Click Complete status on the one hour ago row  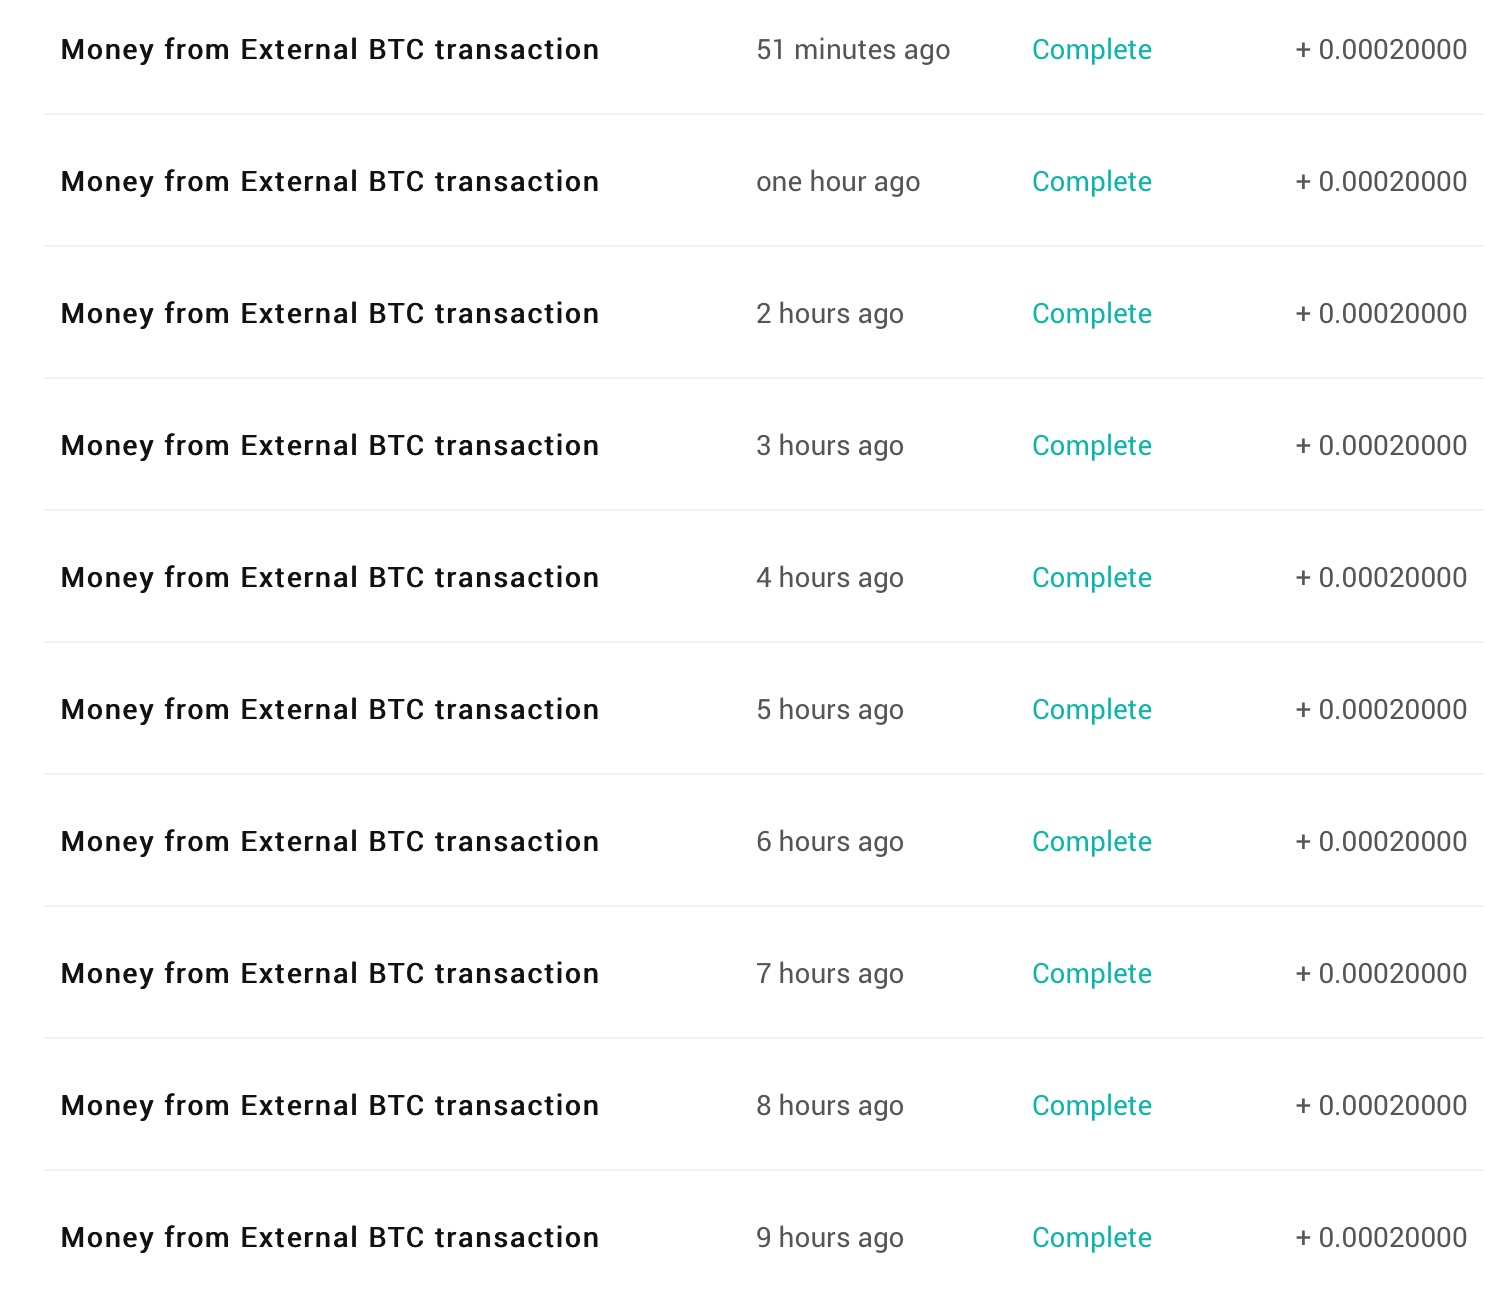coord(1091,182)
